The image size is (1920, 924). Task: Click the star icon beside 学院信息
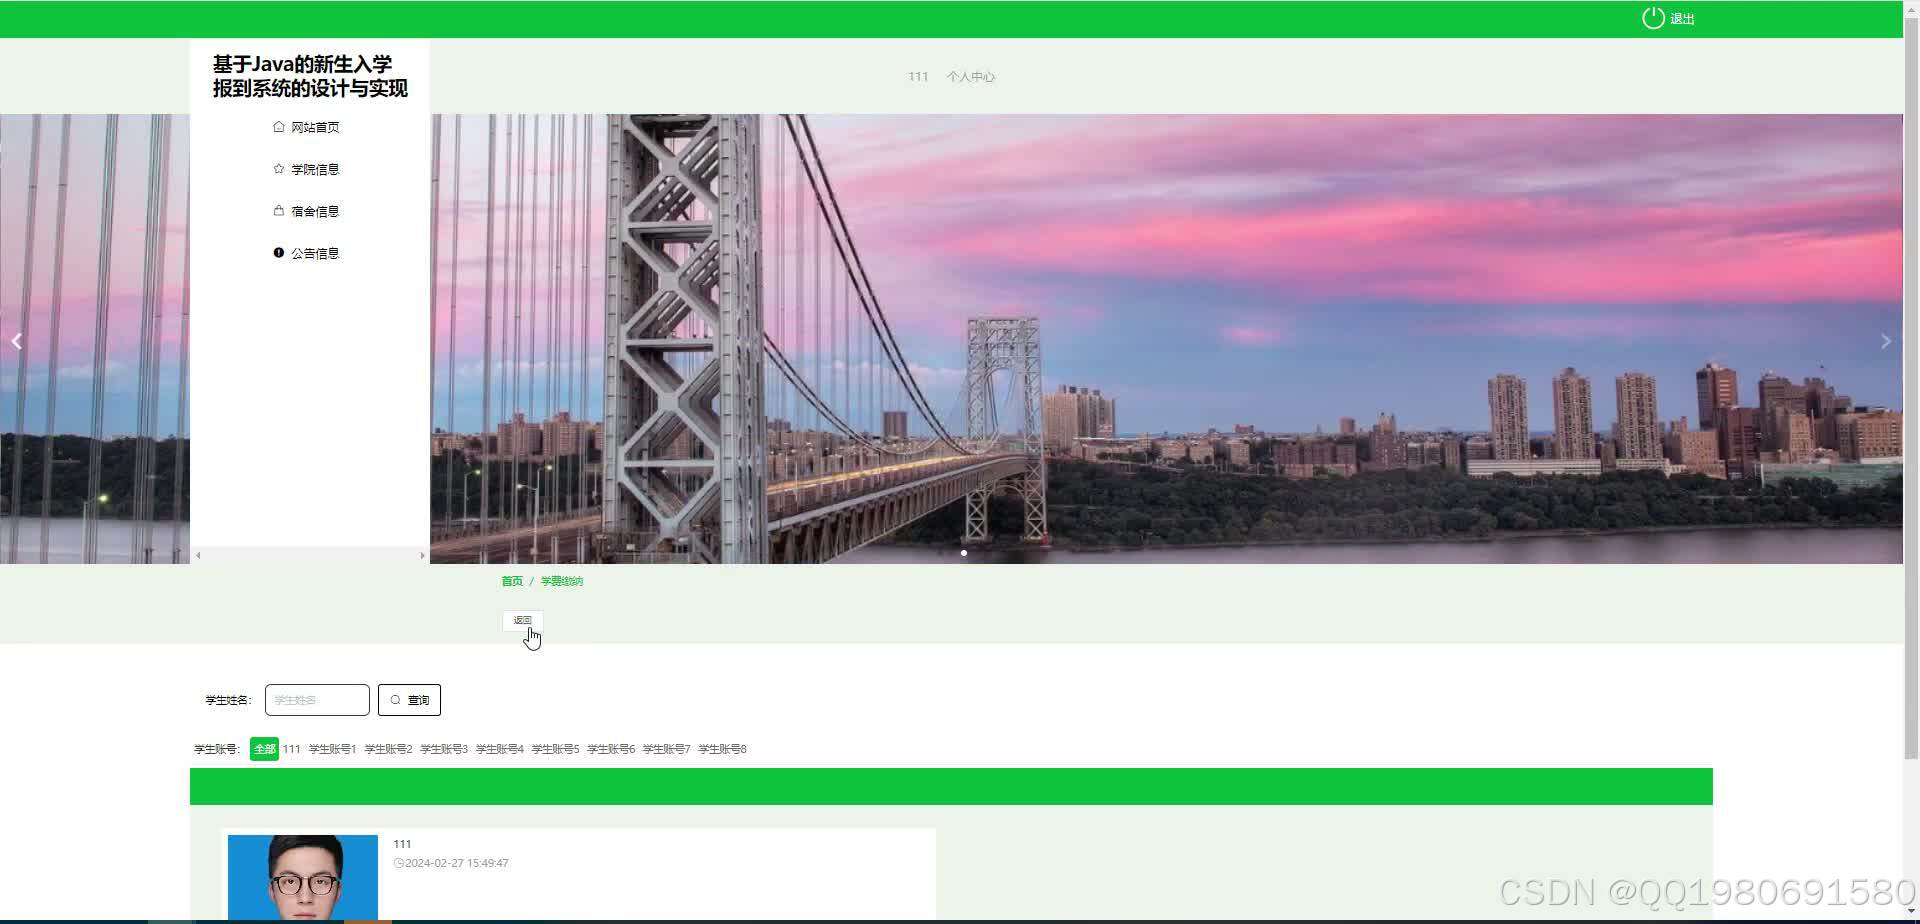[x=279, y=168]
